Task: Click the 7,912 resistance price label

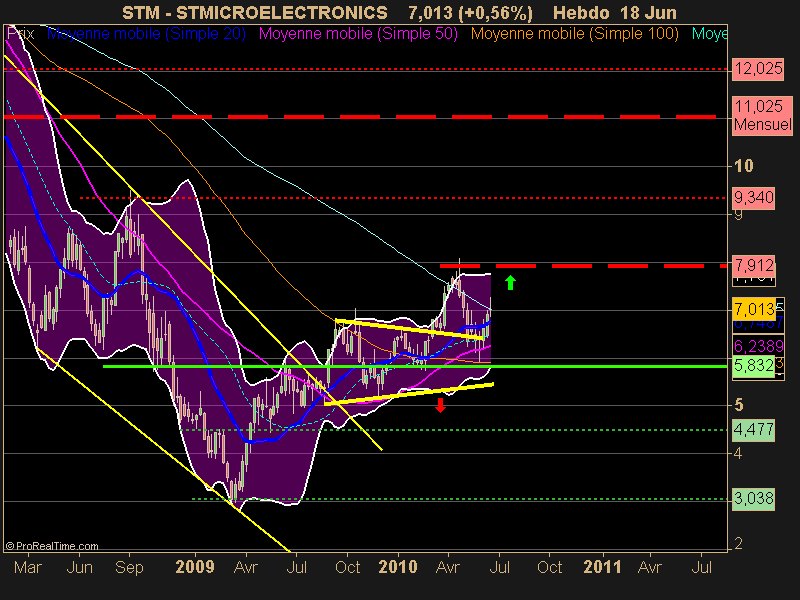Action: point(754,265)
